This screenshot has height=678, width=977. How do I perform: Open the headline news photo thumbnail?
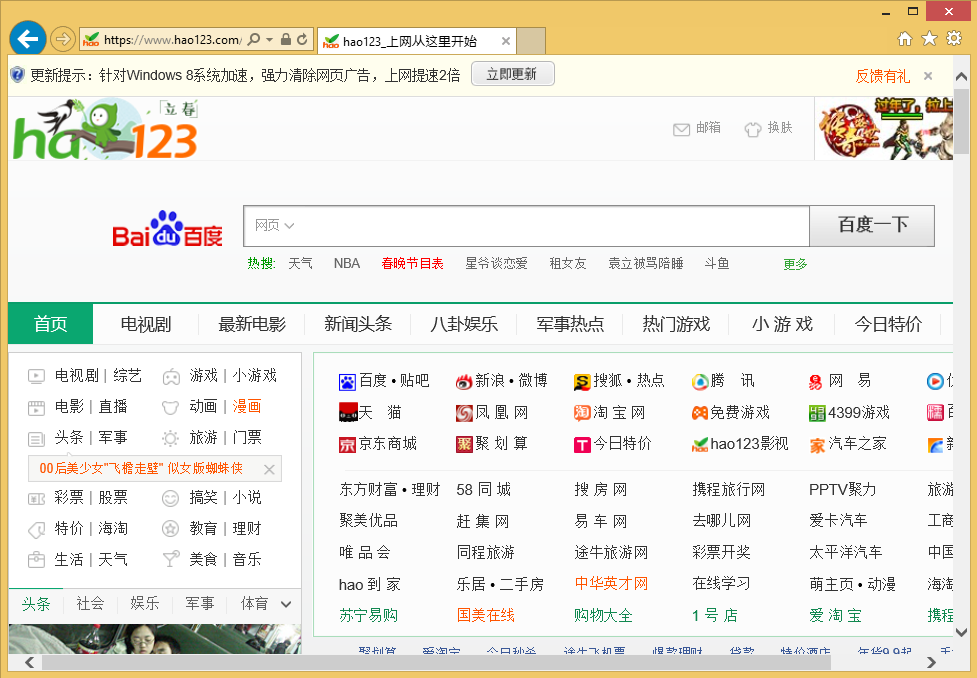click(155, 639)
